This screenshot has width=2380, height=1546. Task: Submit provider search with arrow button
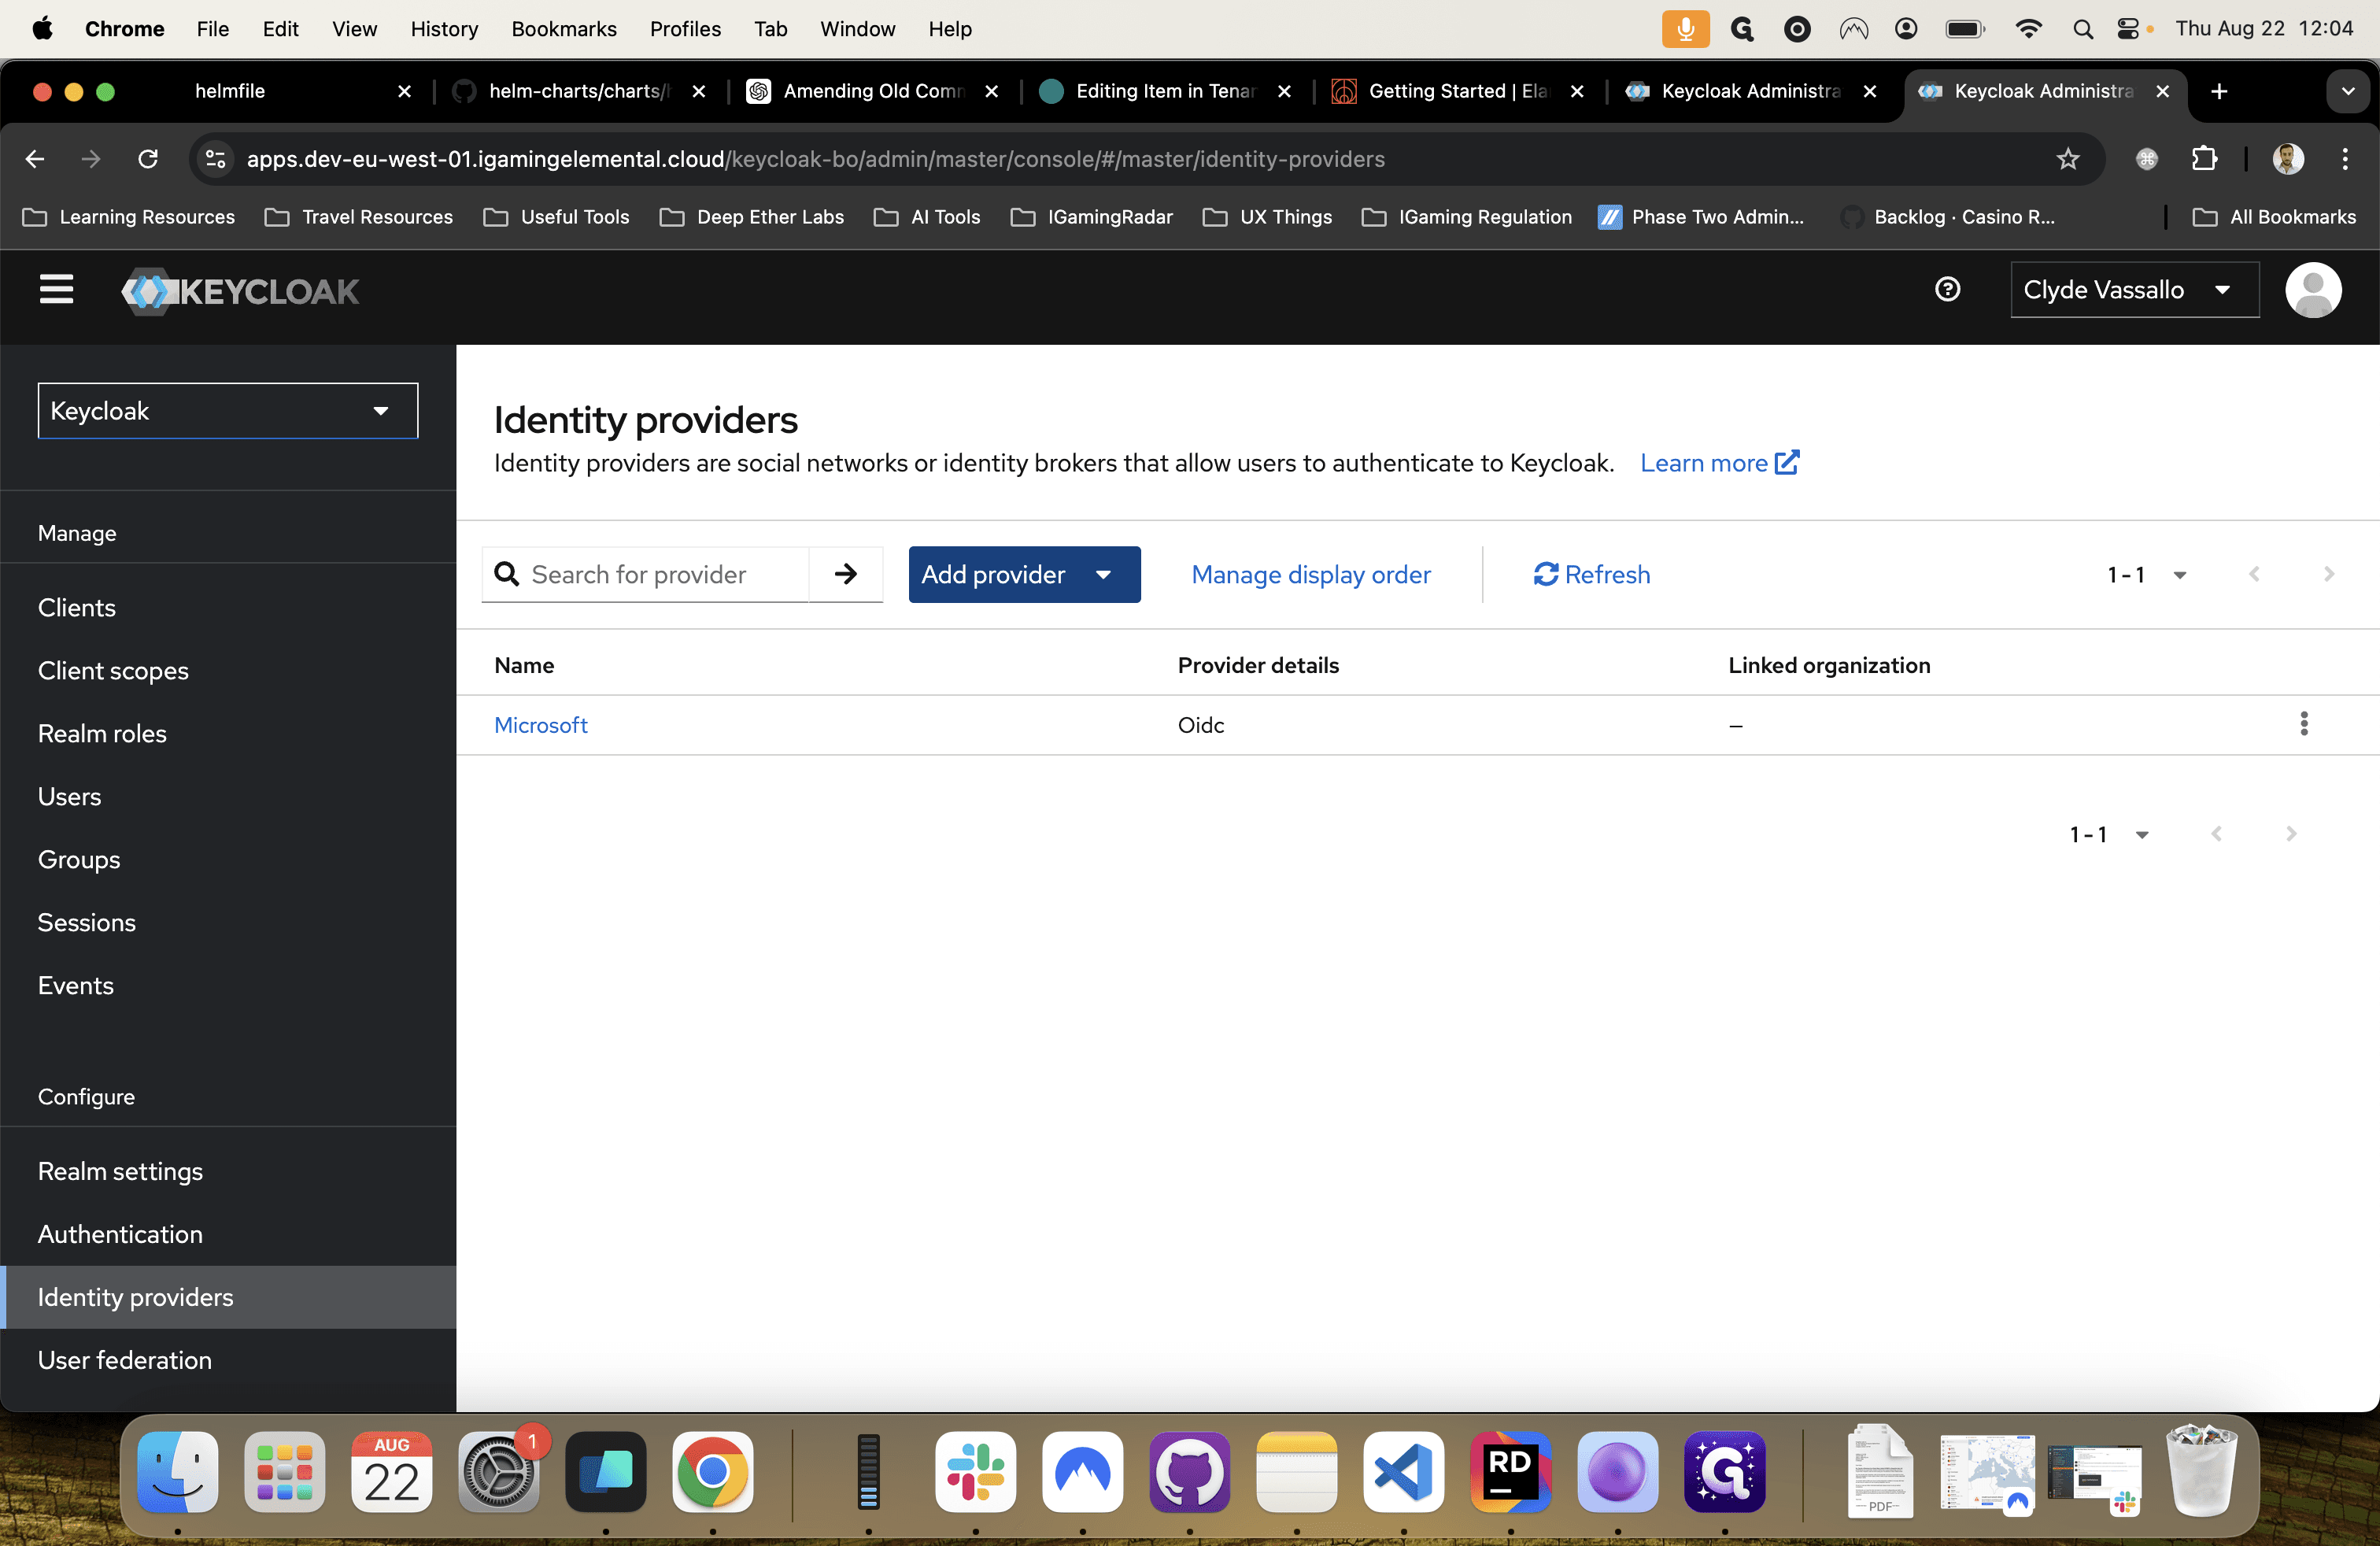845,574
